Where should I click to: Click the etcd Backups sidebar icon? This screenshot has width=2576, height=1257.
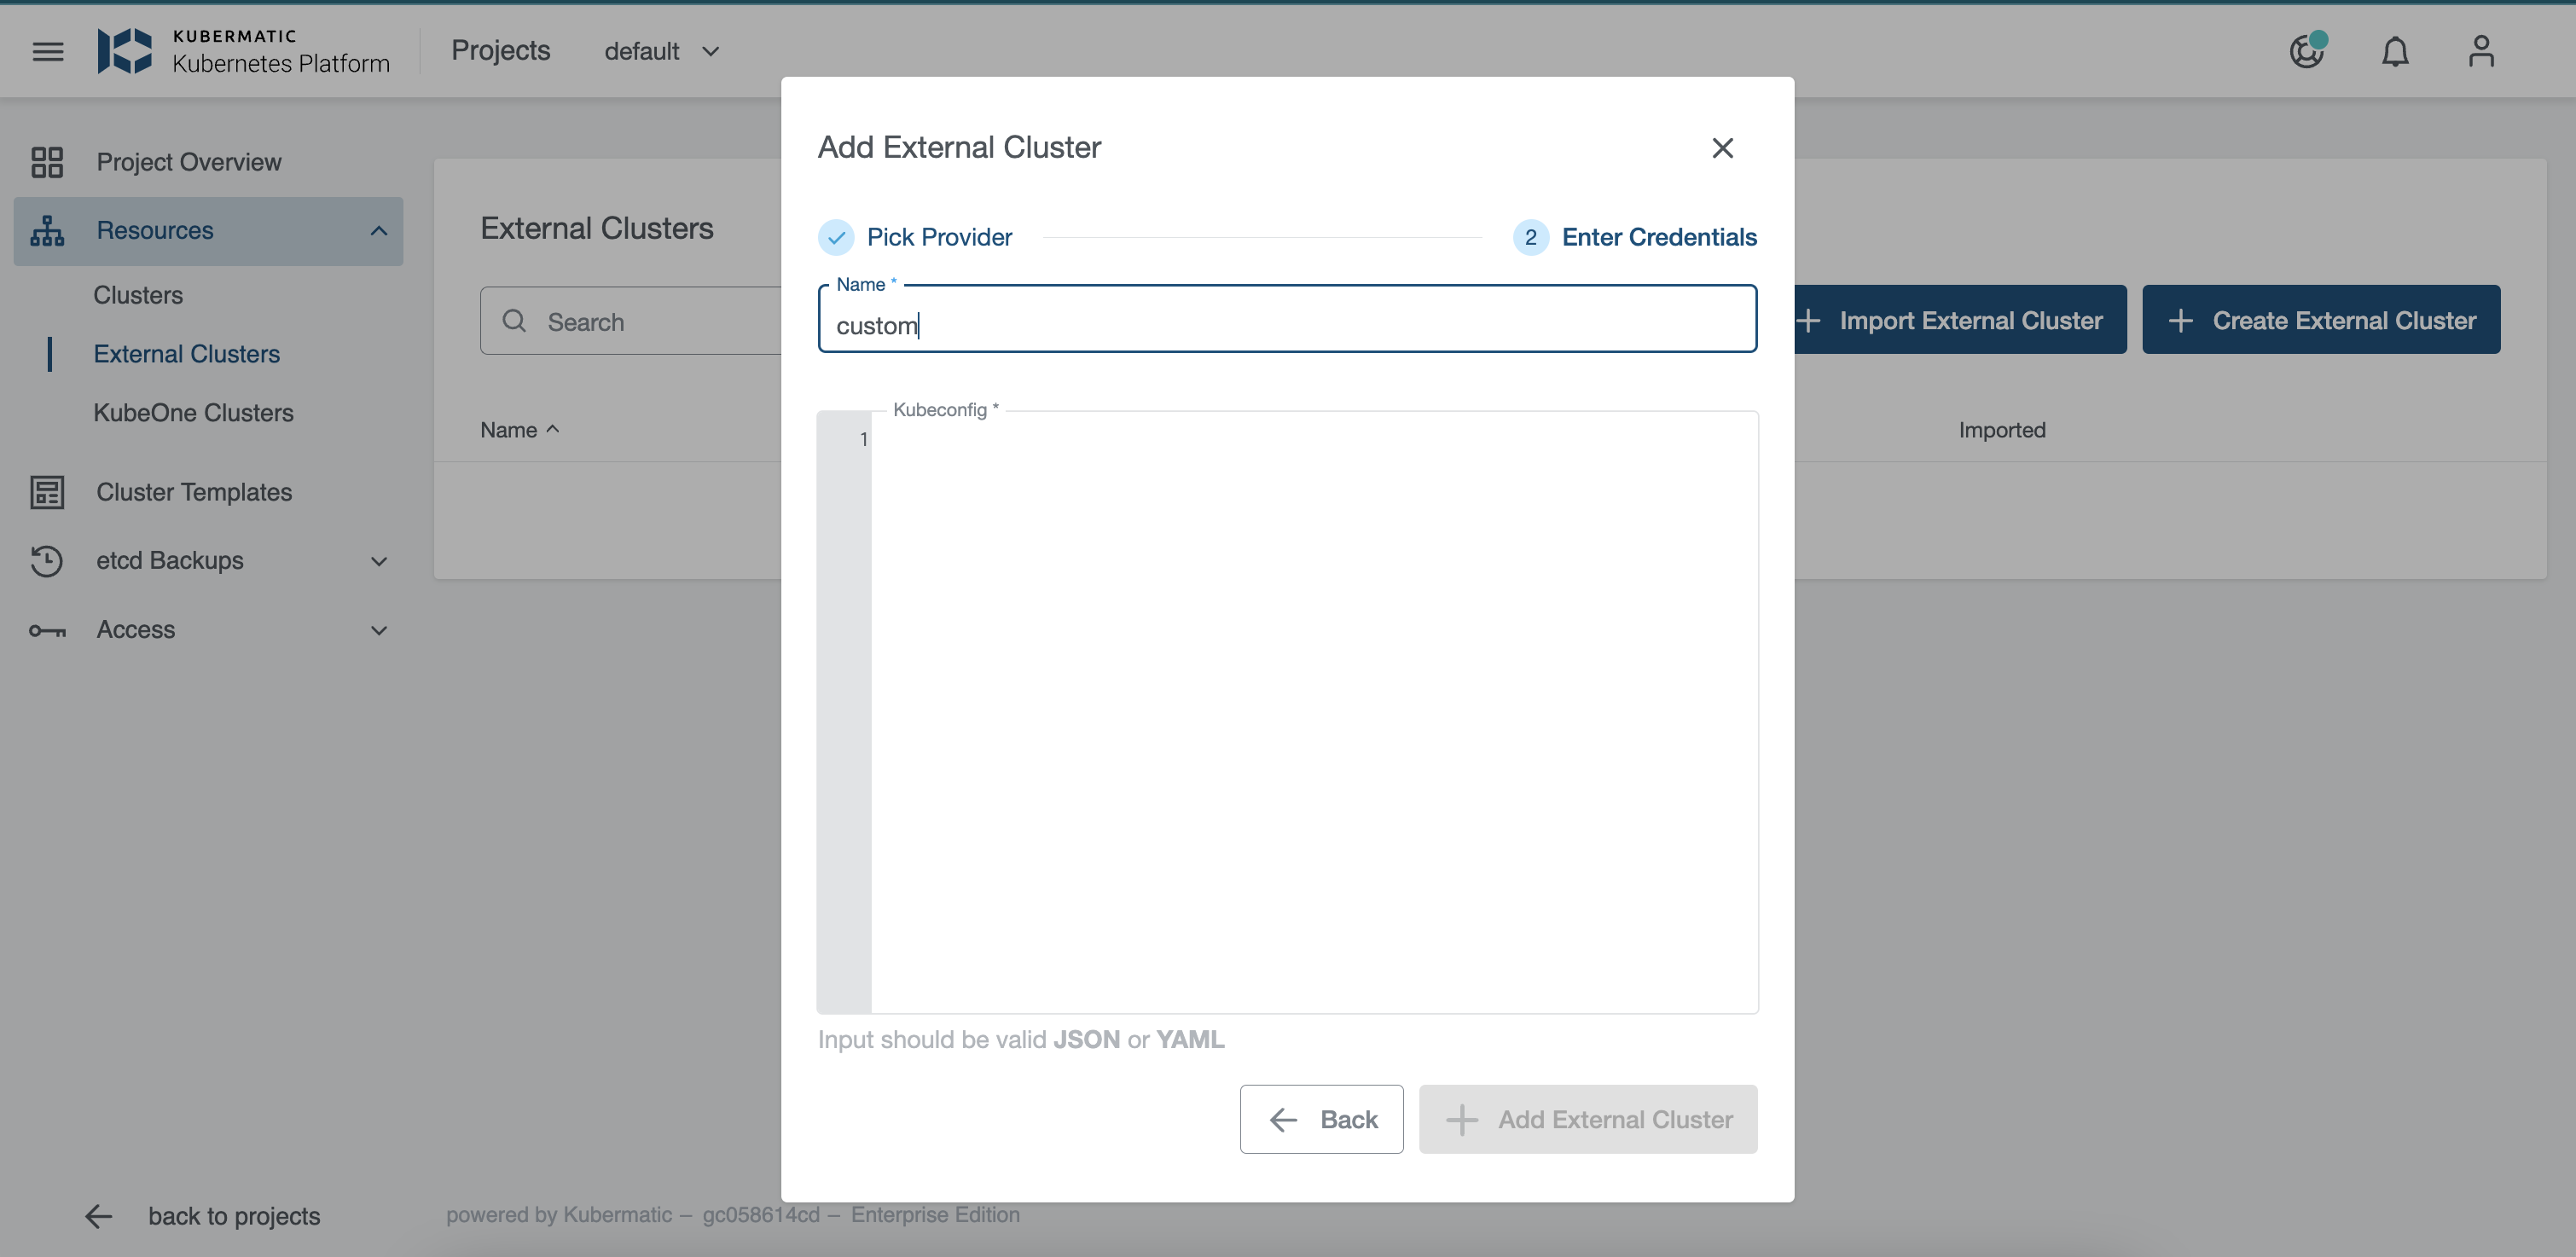tap(46, 559)
